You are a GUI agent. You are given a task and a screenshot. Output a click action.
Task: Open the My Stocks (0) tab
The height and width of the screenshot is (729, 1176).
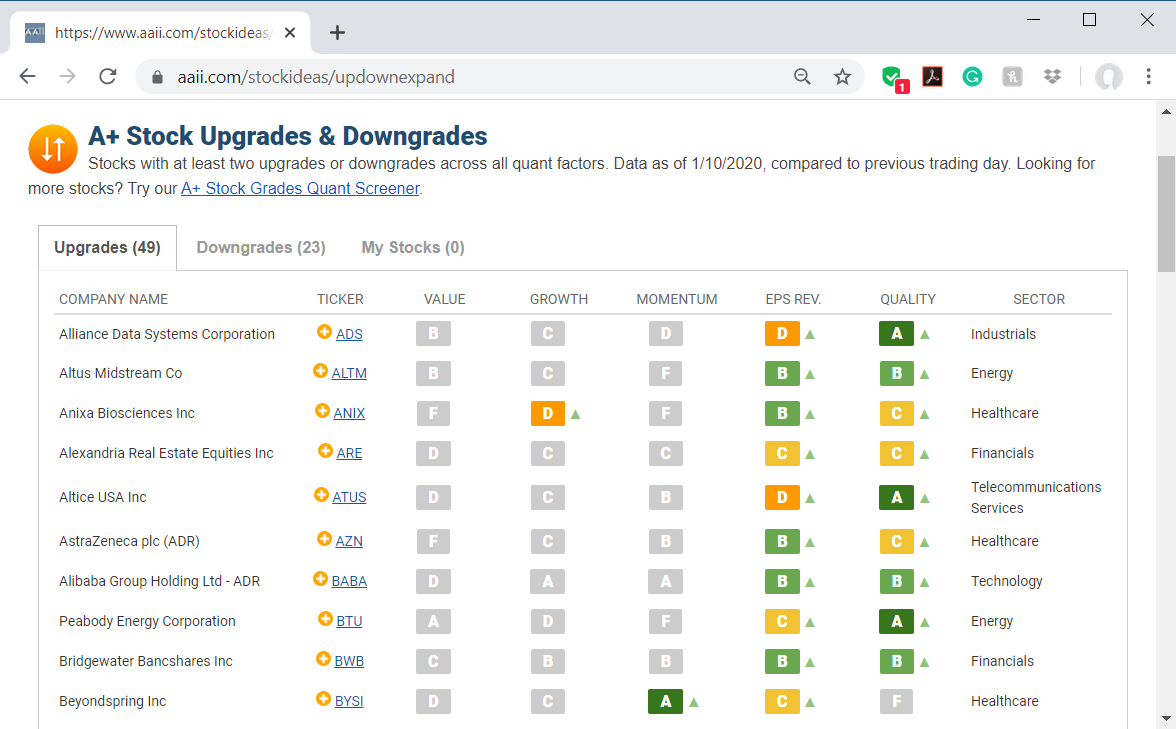click(x=413, y=247)
